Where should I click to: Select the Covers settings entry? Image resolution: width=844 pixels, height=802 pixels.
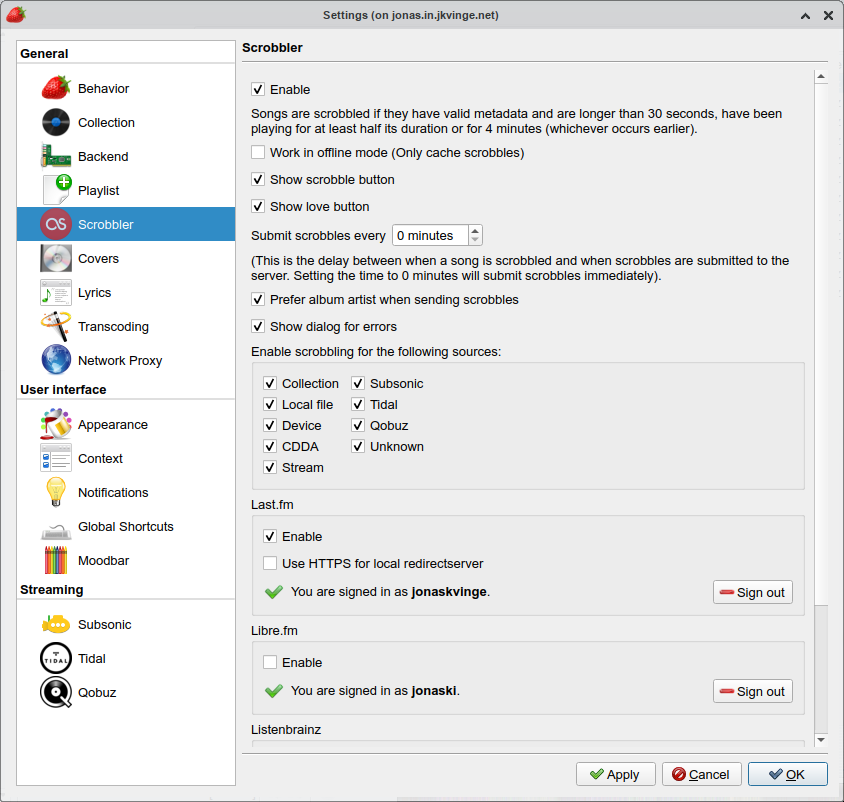tap(58, 258)
